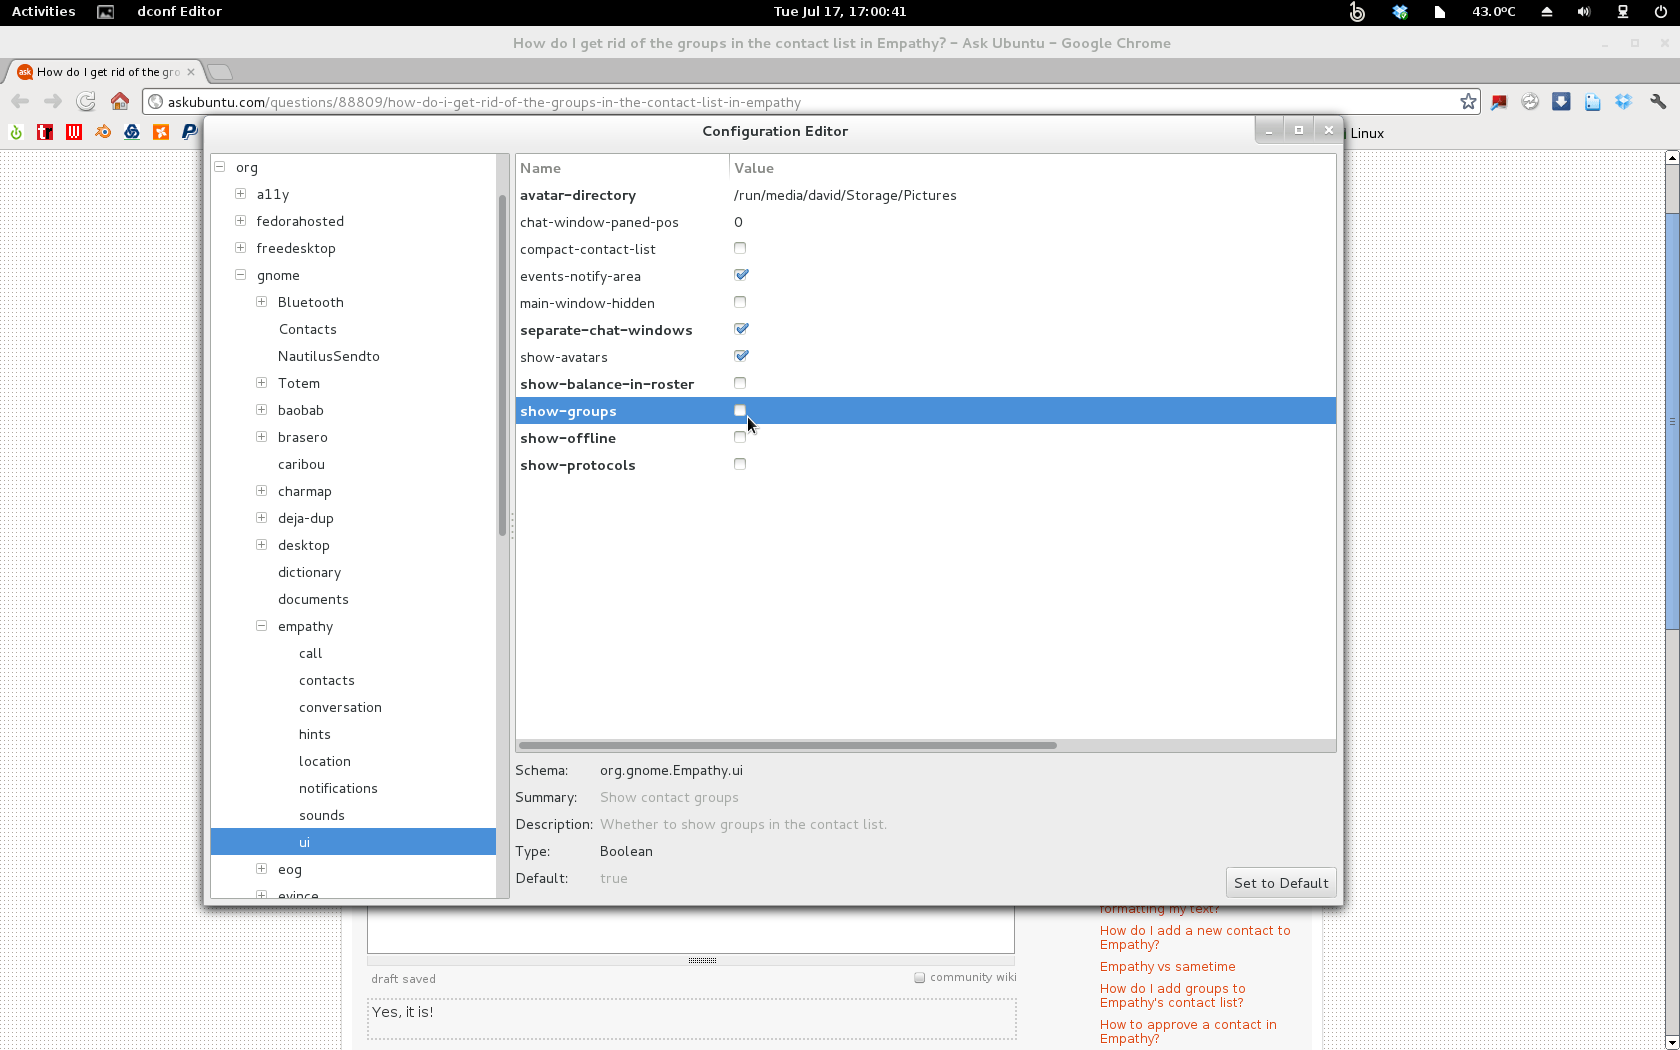Click the beats-style tray icon in top panel

pyautogui.click(x=1357, y=12)
